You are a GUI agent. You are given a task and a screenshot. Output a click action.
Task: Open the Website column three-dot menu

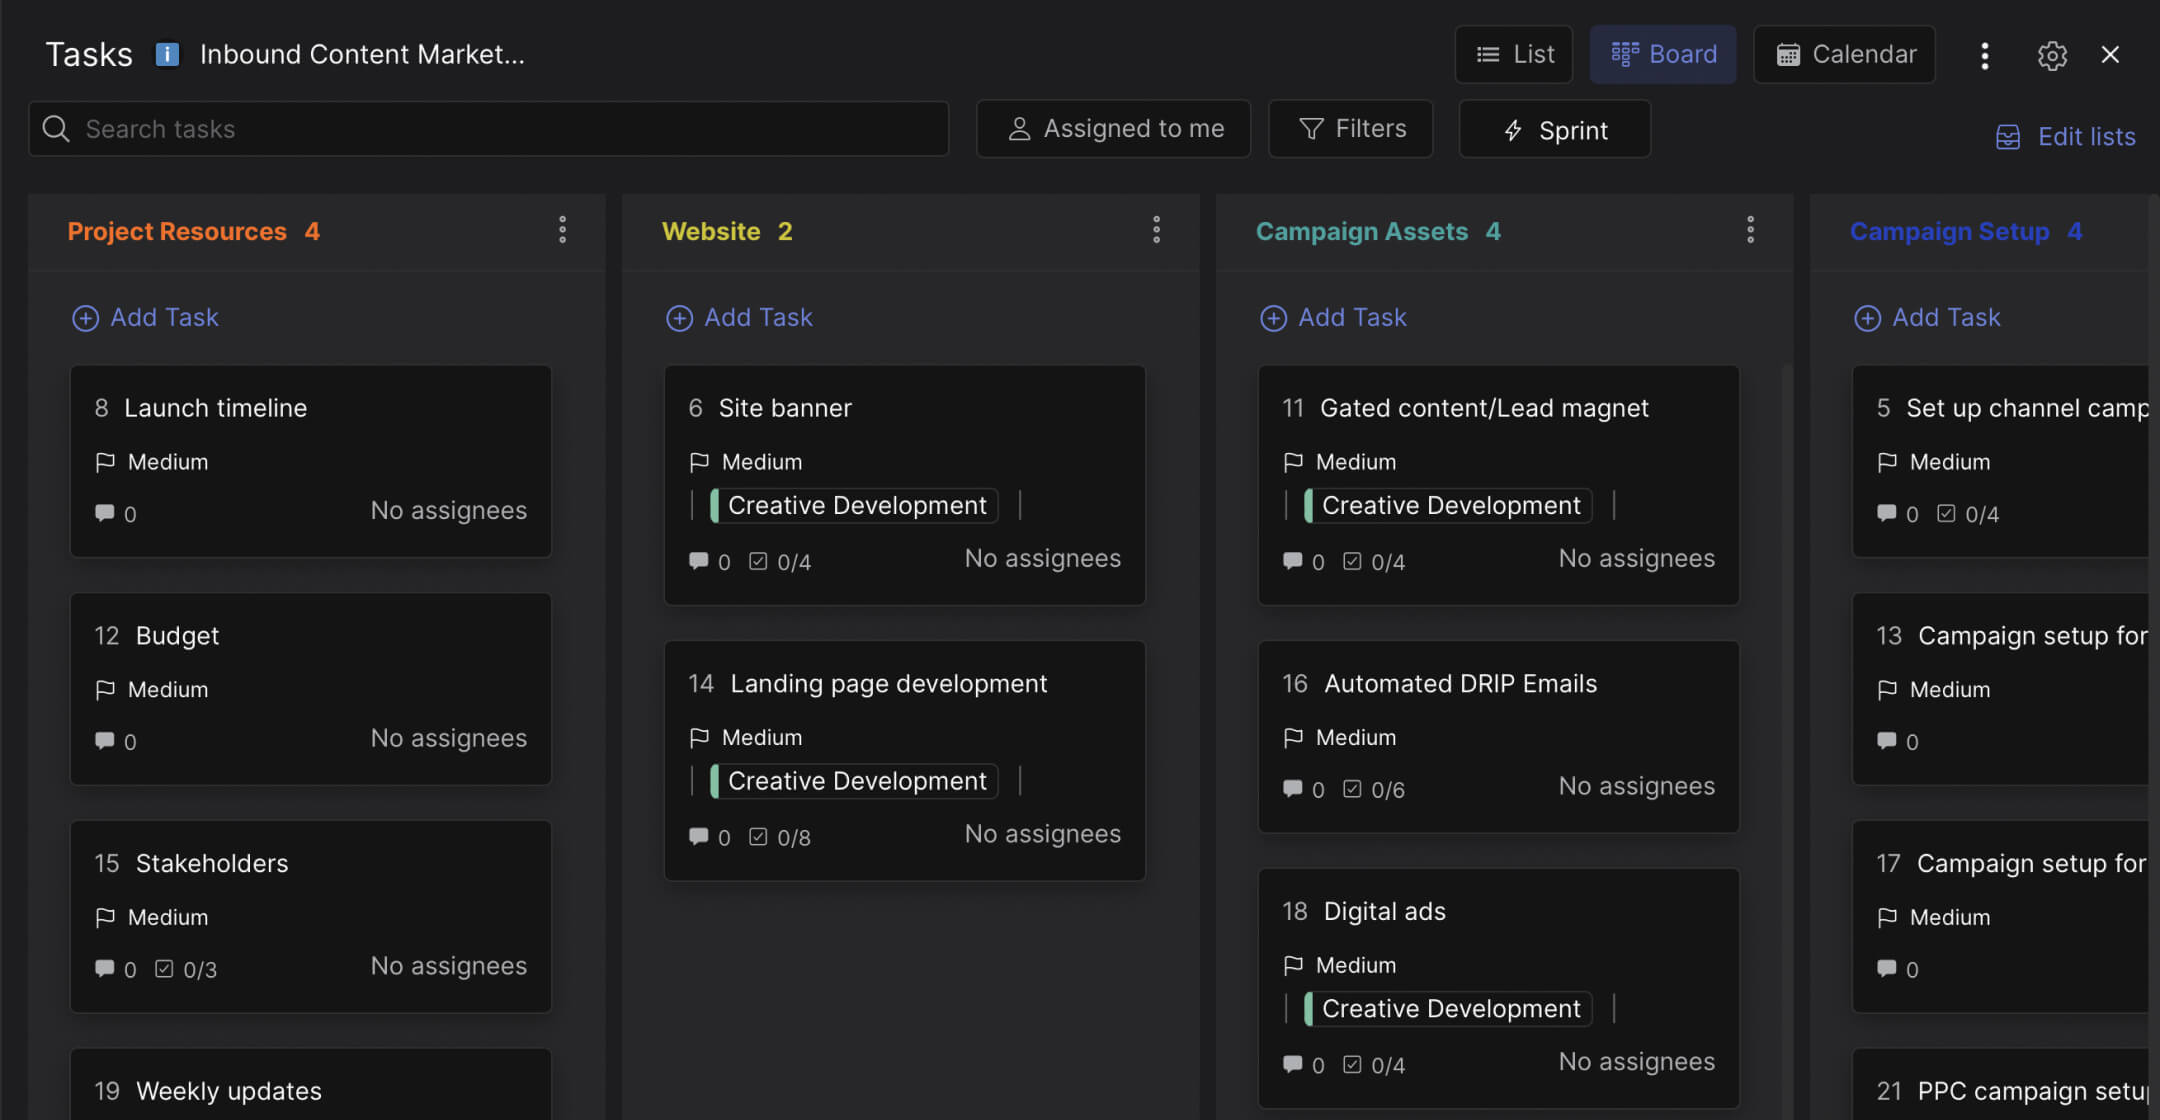click(x=1156, y=230)
